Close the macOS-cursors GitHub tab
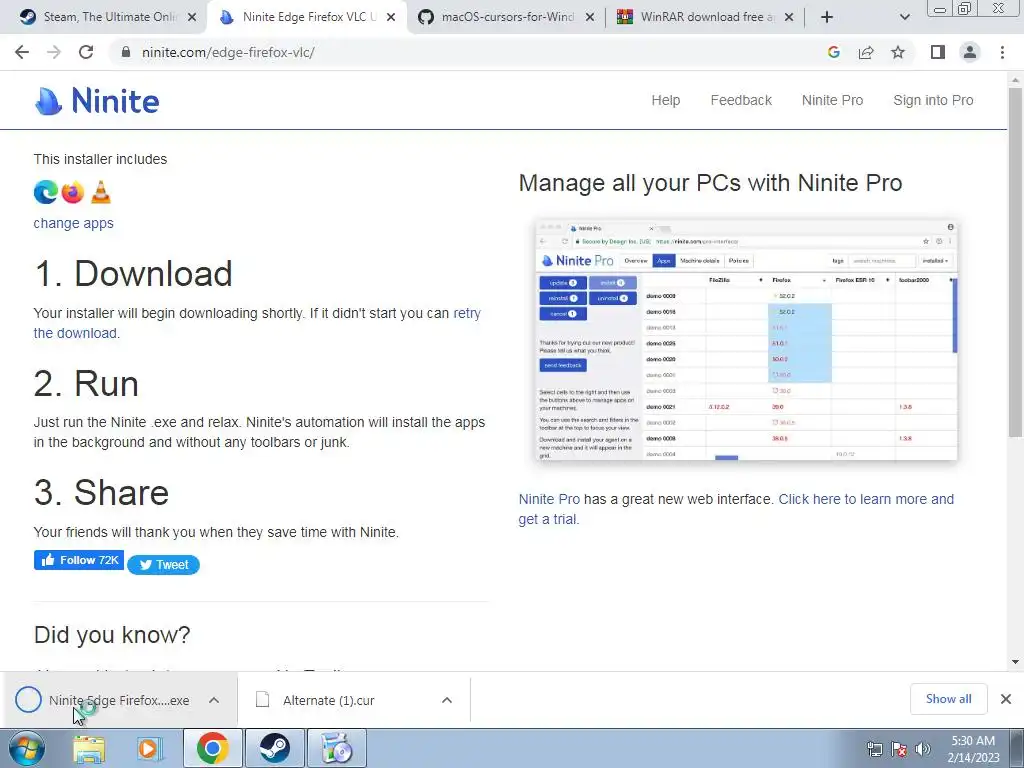 click(x=590, y=17)
